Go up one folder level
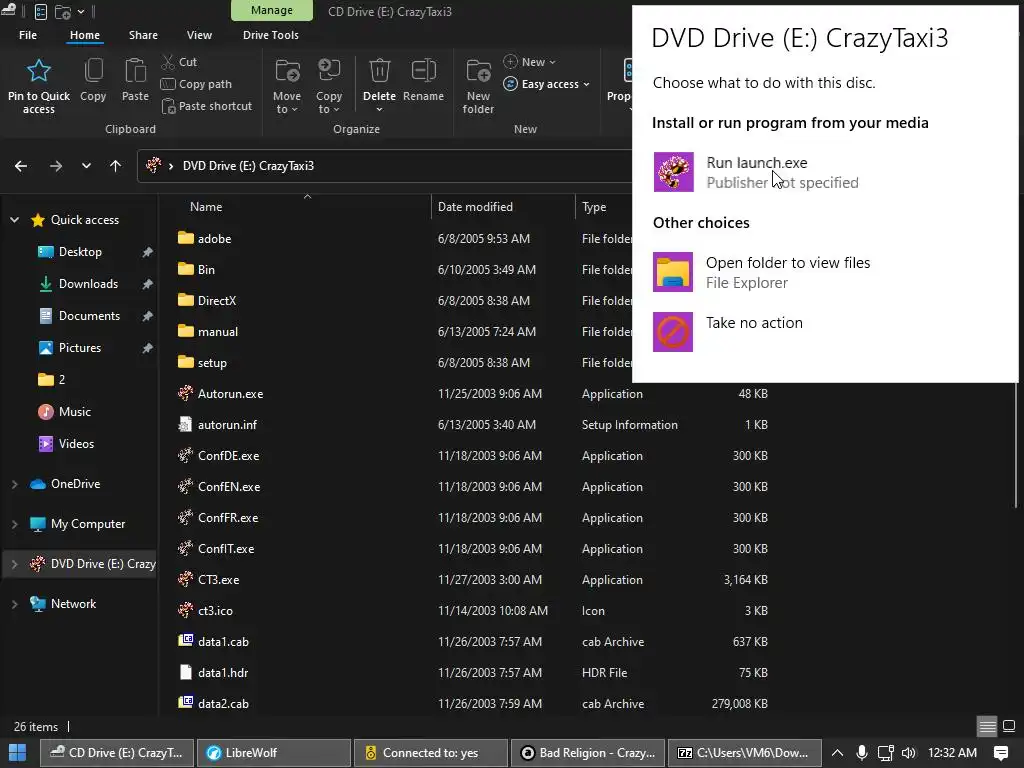 tap(116, 166)
